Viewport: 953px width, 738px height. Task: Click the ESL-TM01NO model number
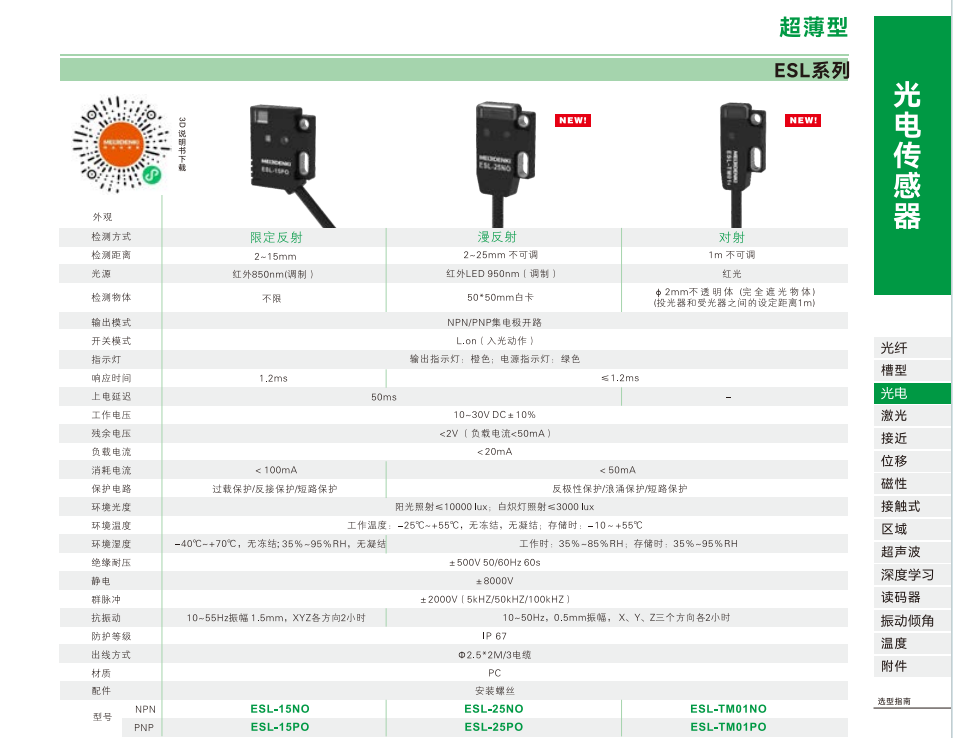click(x=728, y=709)
